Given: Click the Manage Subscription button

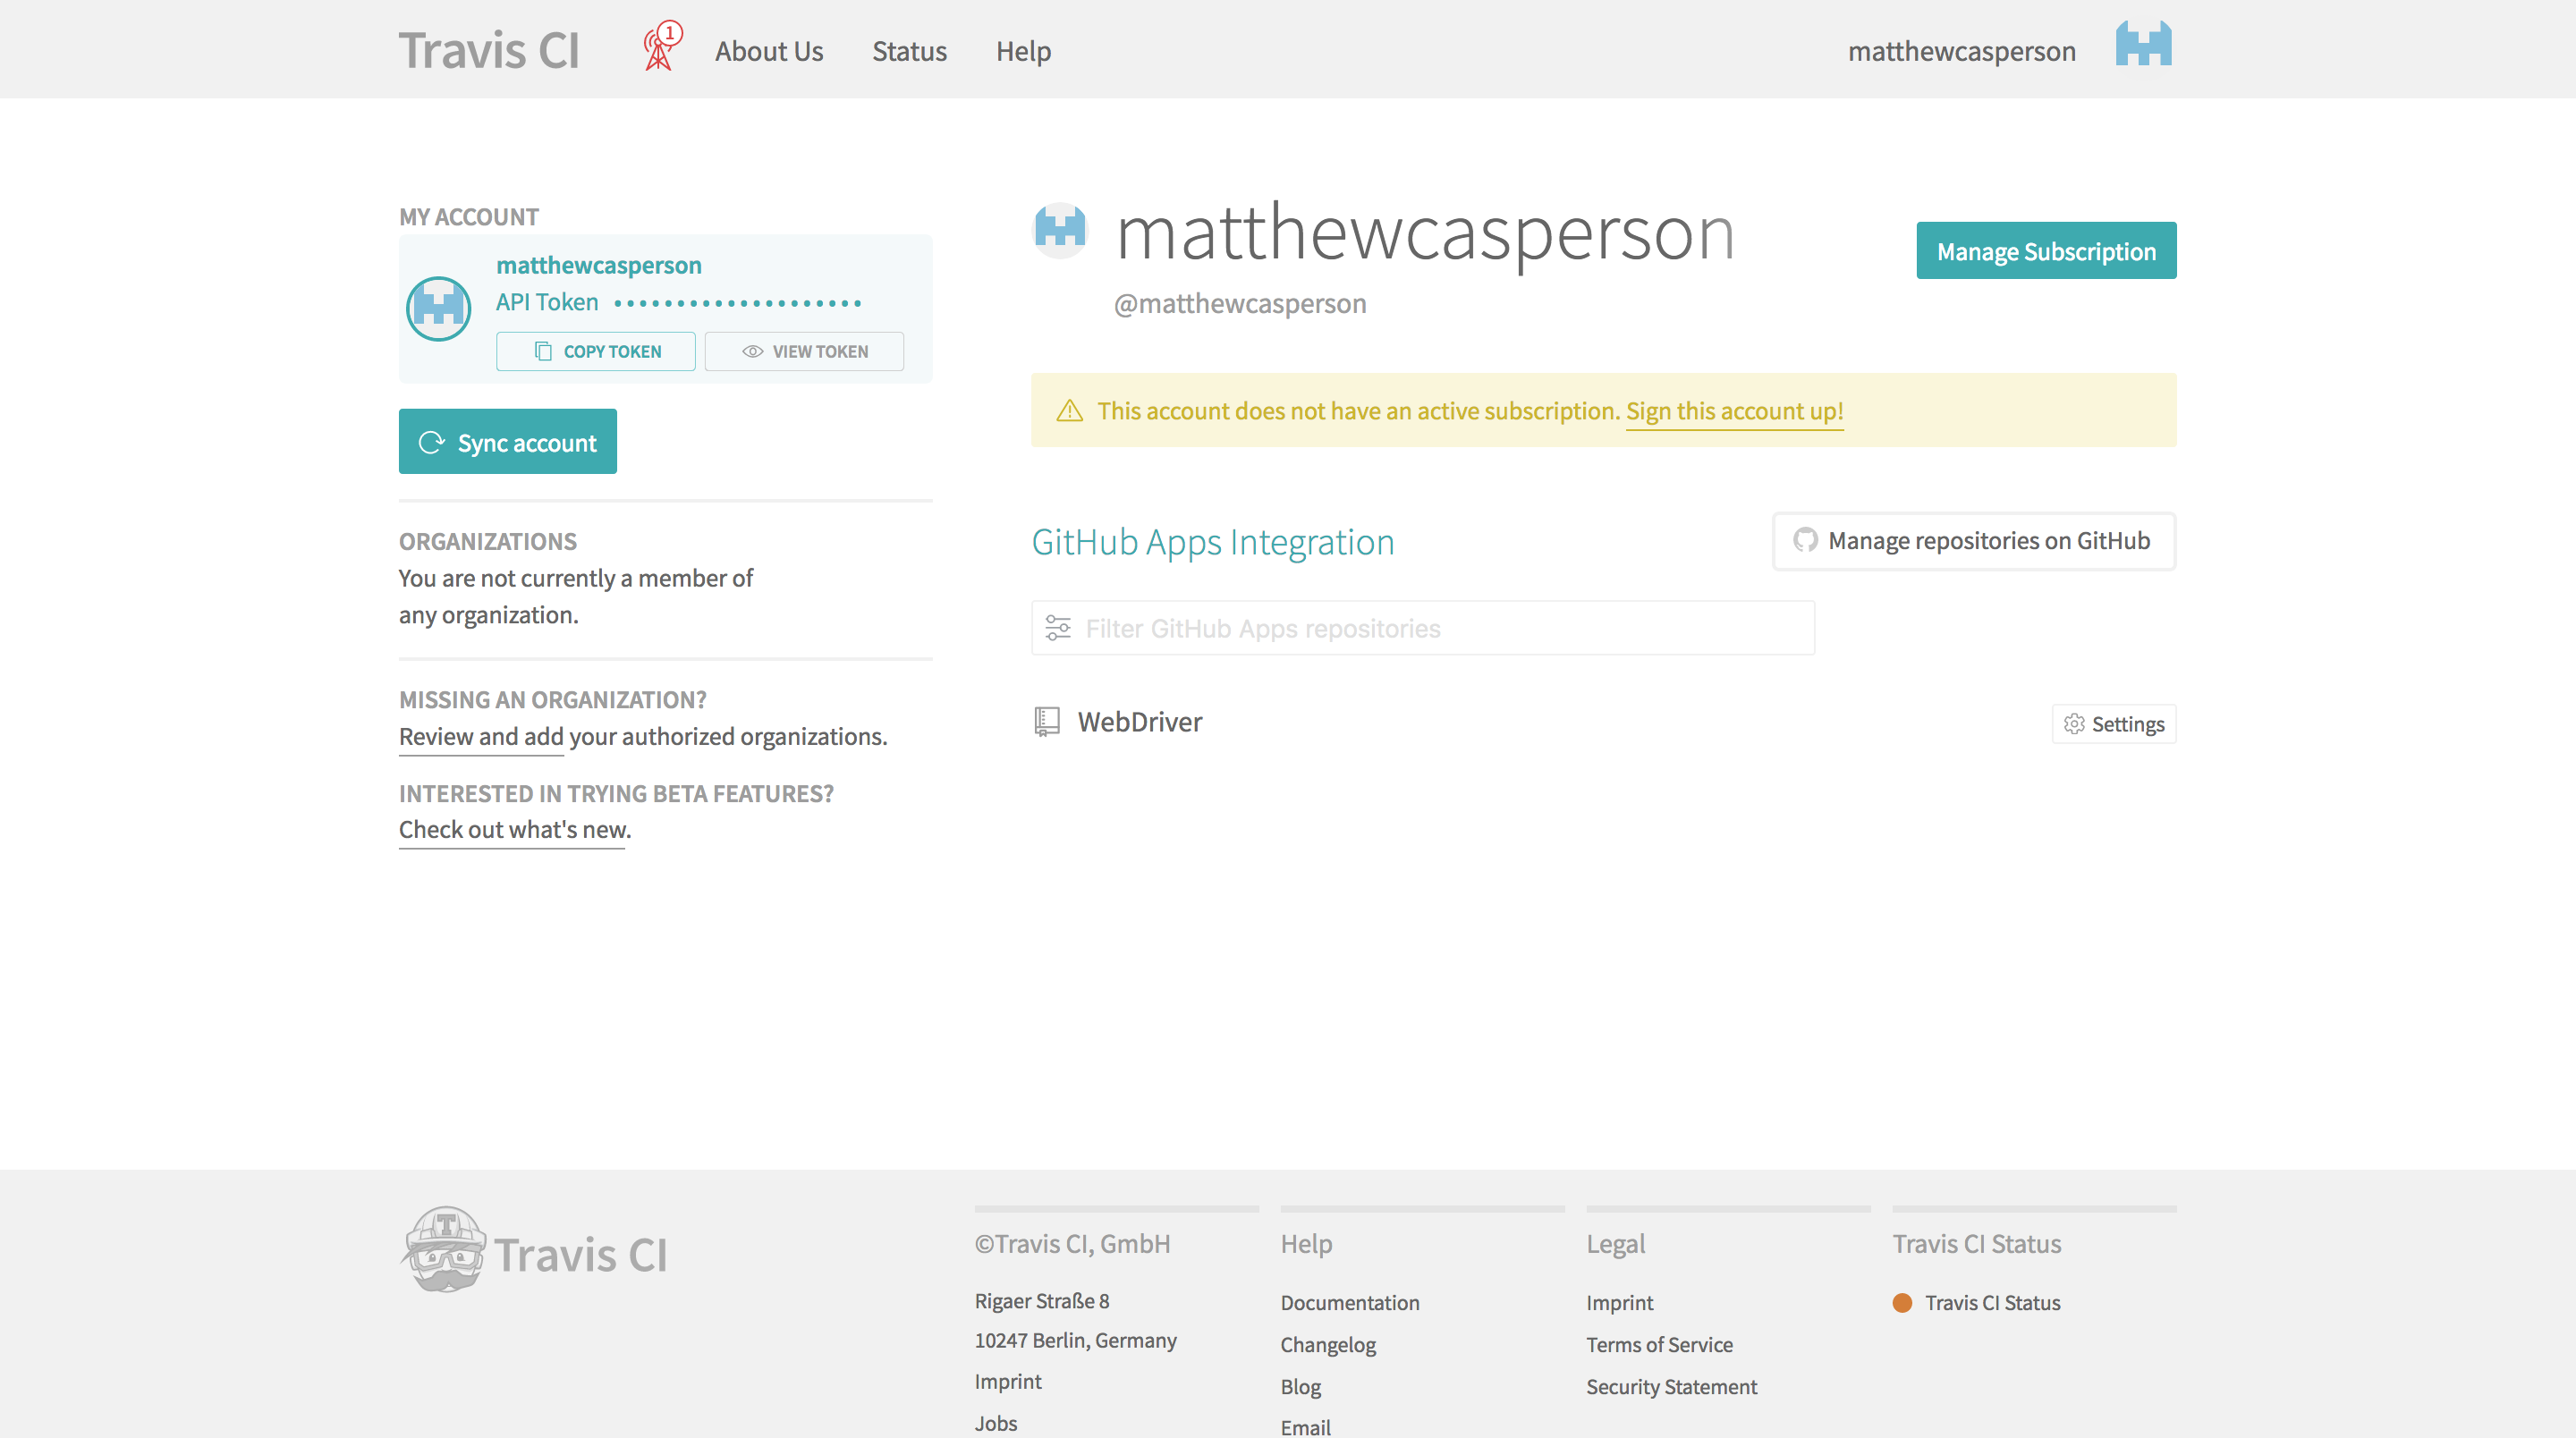Looking at the screenshot, I should point(2045,251).
